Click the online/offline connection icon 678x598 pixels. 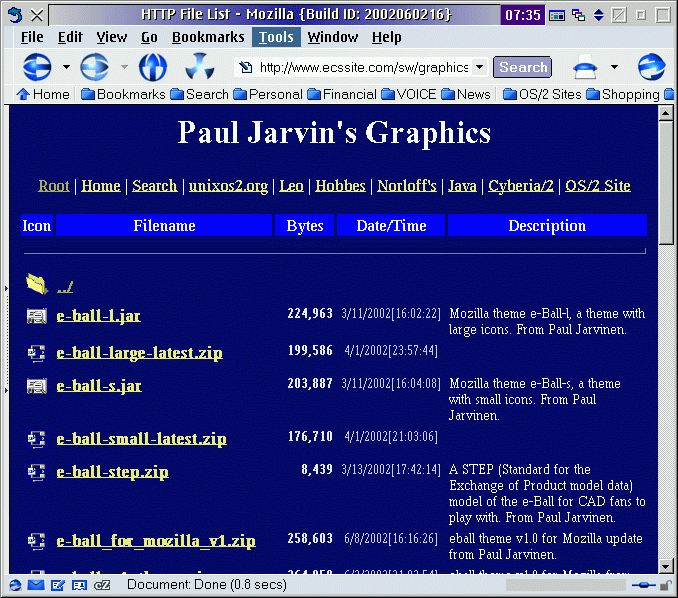pyautogui.click(x=643, y=585)
